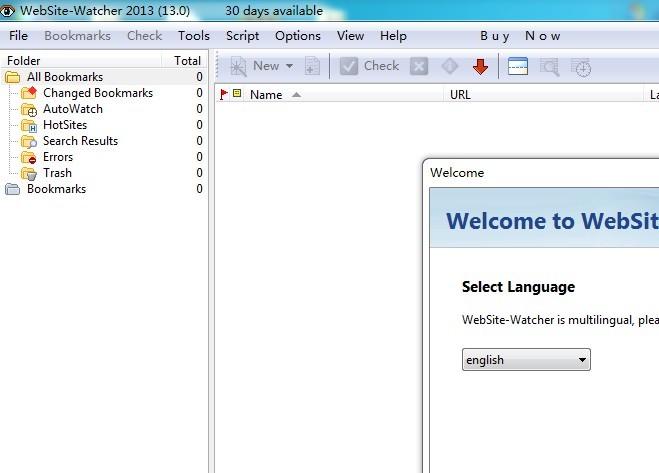Open the New button dropdown arrow

[289, 66]
